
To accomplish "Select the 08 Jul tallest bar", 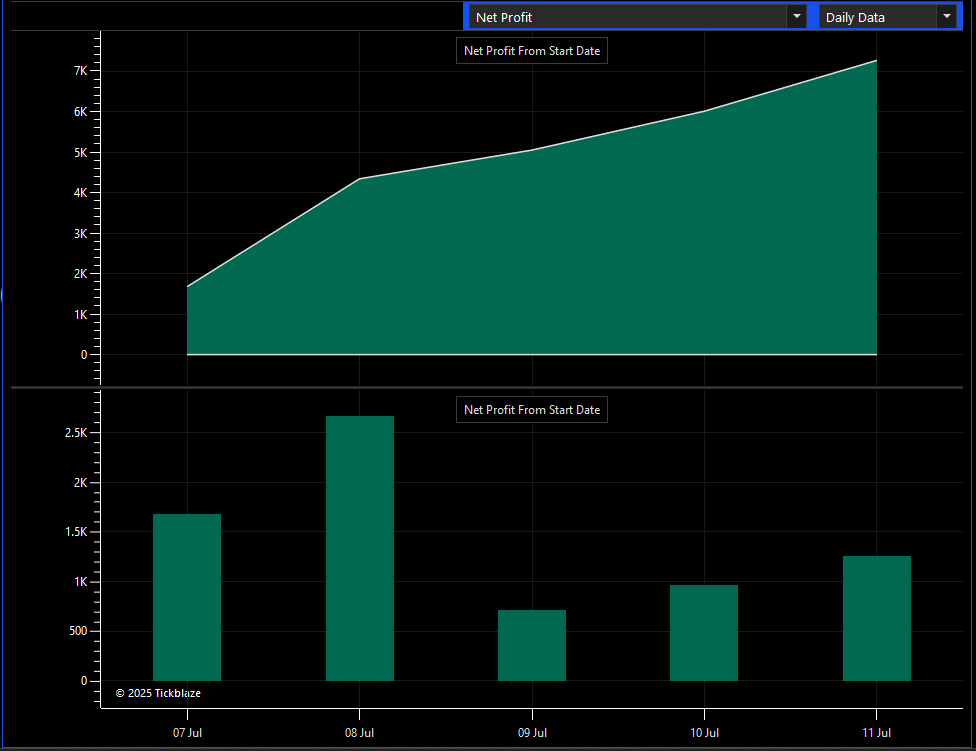I will point(360,548).
